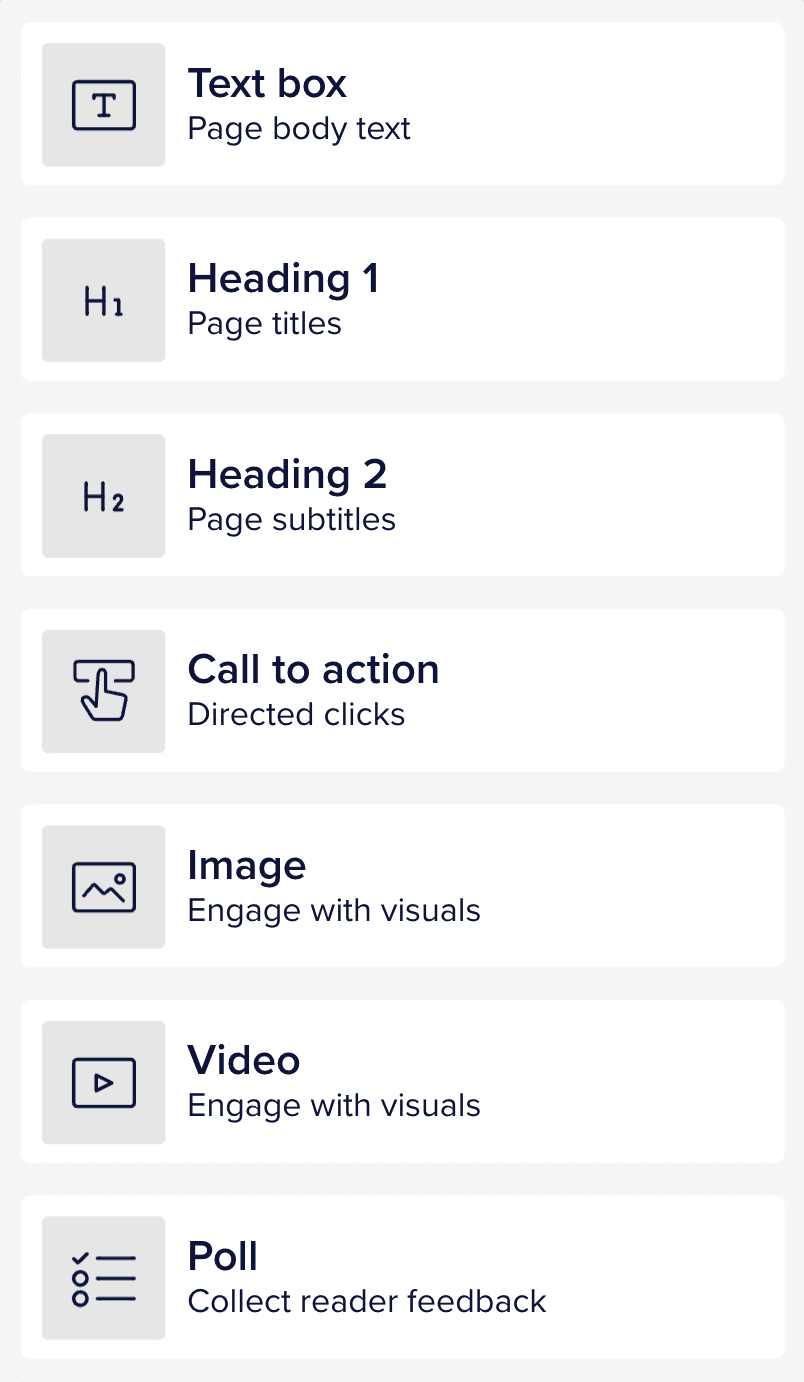Click the 'Page titles' description
Screen dimensions: 804x1382
point(264,324)
